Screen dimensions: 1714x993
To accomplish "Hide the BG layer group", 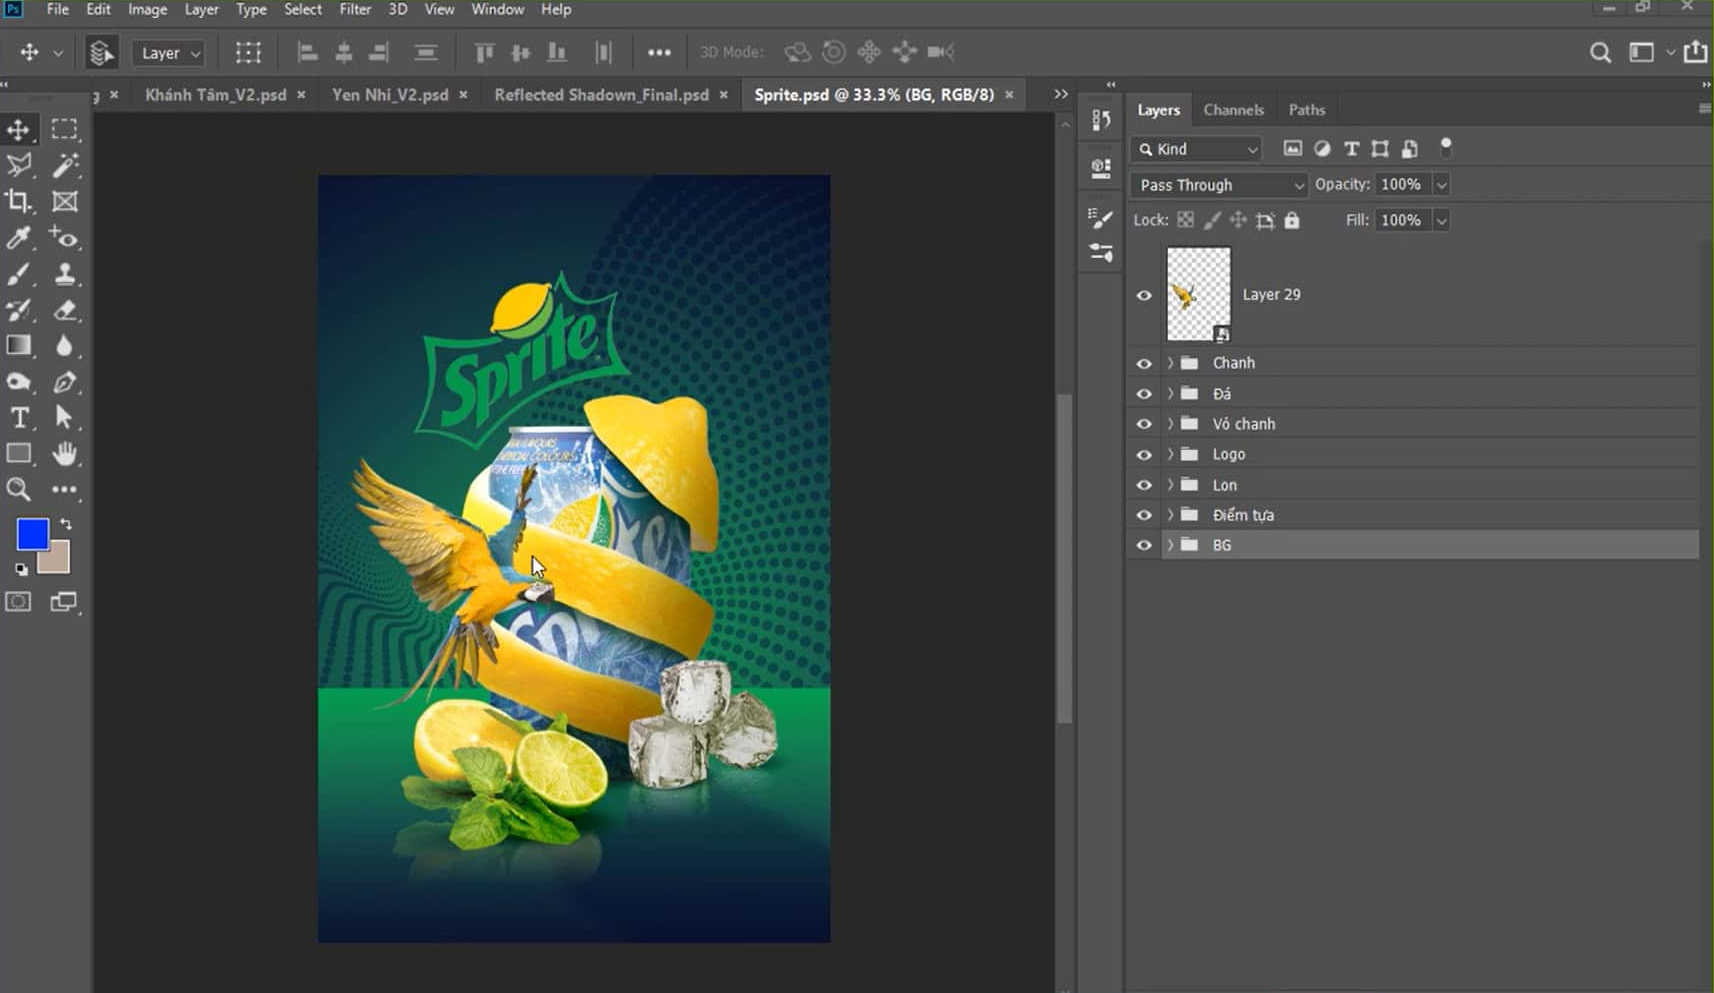I will click(1144, 546).
